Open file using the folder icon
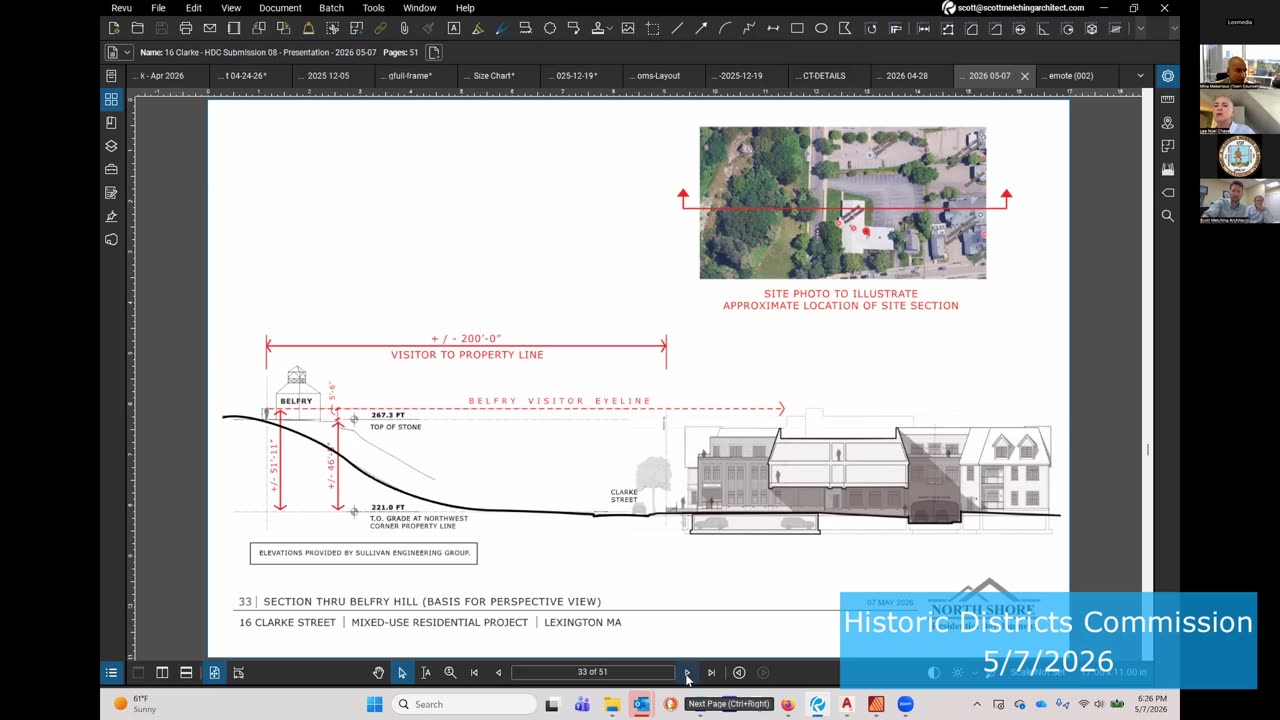This screenshot has height=720, width=1280. [138, 29]
